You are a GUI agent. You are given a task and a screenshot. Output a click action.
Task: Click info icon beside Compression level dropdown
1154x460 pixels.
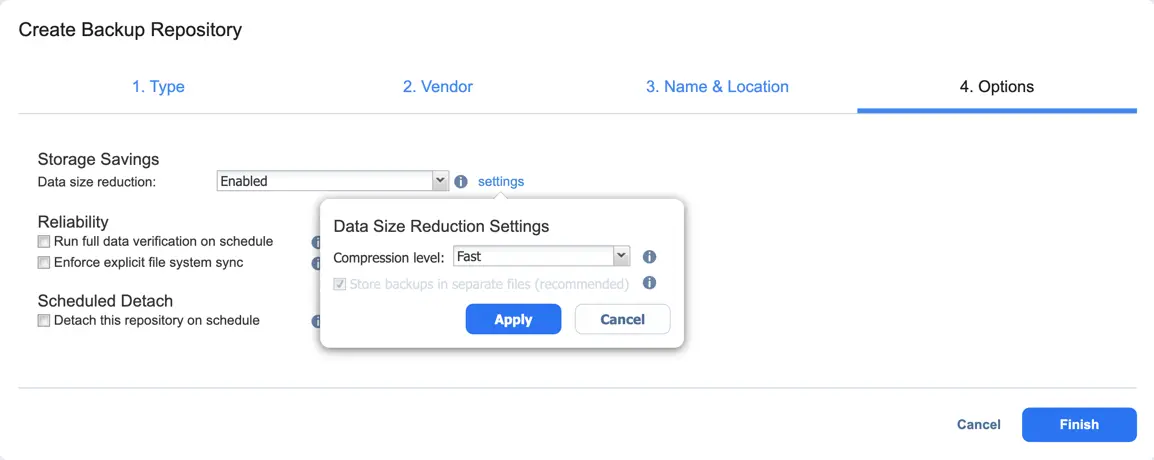pos(649,257)
